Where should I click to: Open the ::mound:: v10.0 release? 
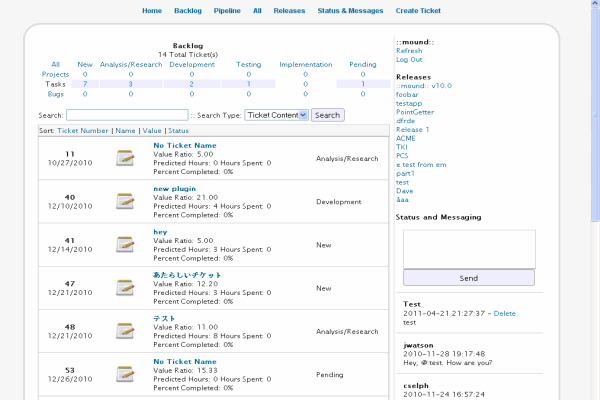tap(424, 86)
